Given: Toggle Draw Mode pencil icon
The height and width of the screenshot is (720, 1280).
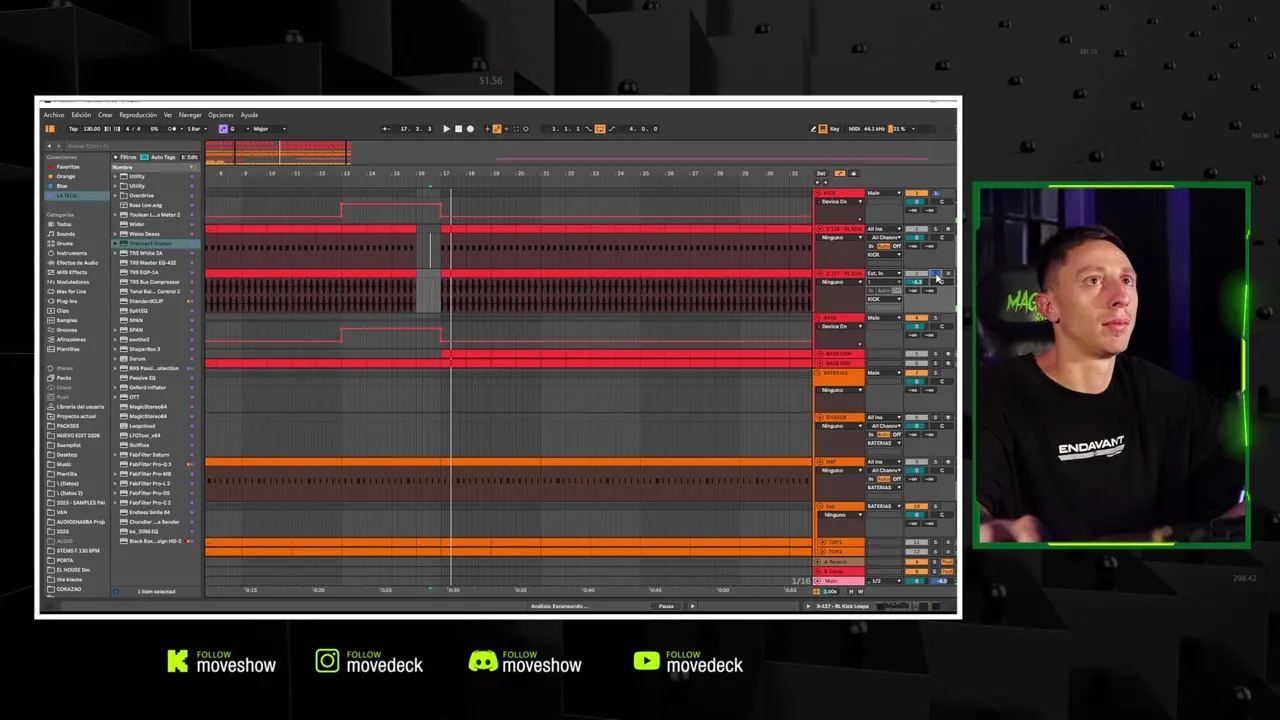Looking at the screenshot, I should (x=813, y=128).
